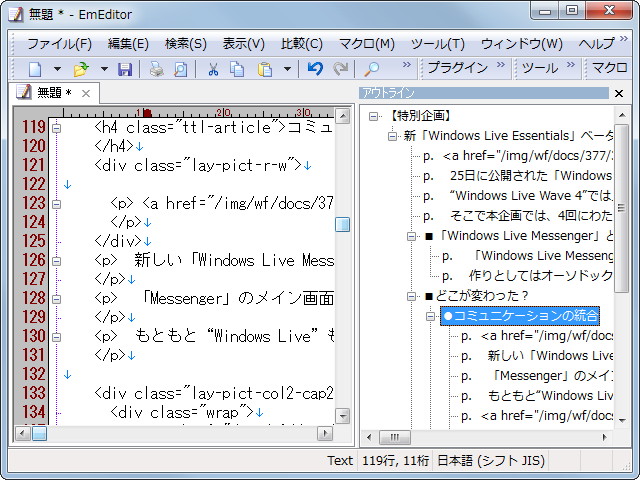640x480 pixels.
Task: Select the ●コミュニケーションの統合 outline item
Action: click(x=520, y=316)
